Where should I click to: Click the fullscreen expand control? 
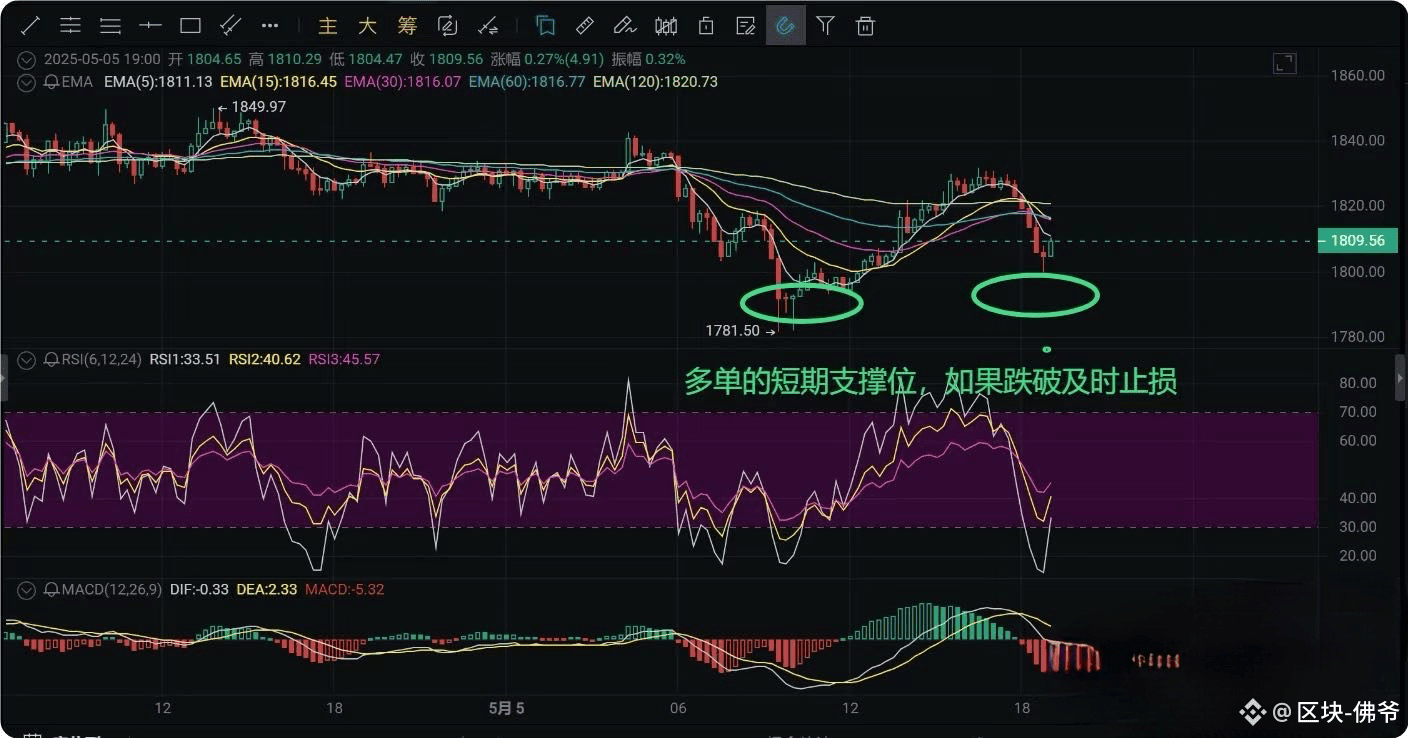(1284, 62)
